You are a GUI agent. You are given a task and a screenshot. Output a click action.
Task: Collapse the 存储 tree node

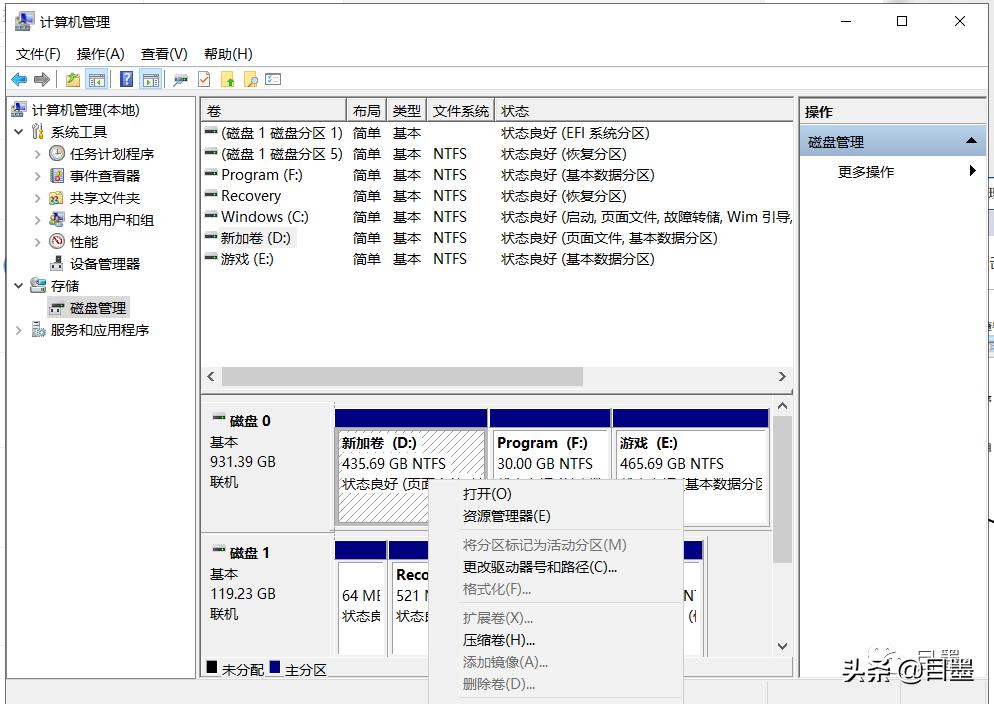tap(18, 286)
